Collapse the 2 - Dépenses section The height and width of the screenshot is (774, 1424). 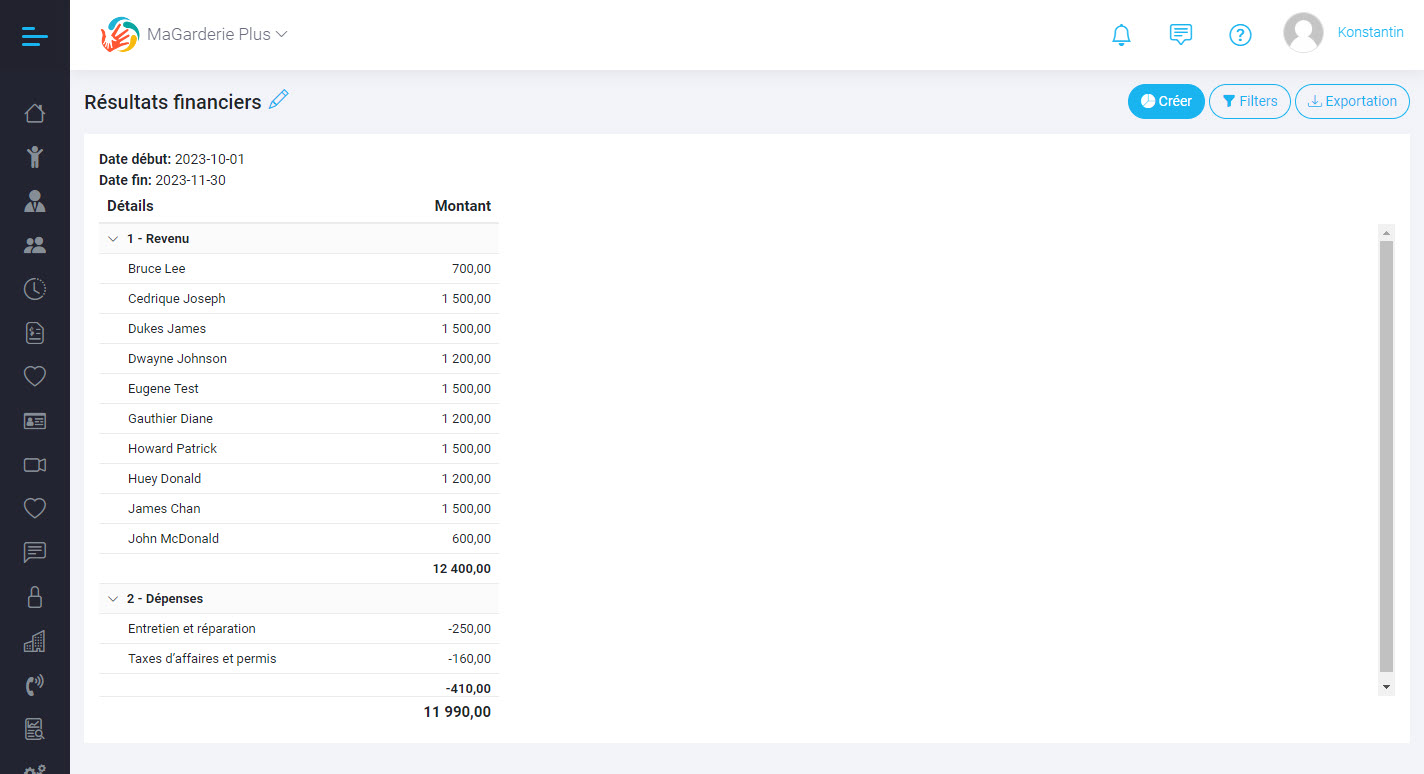point(113,598)
